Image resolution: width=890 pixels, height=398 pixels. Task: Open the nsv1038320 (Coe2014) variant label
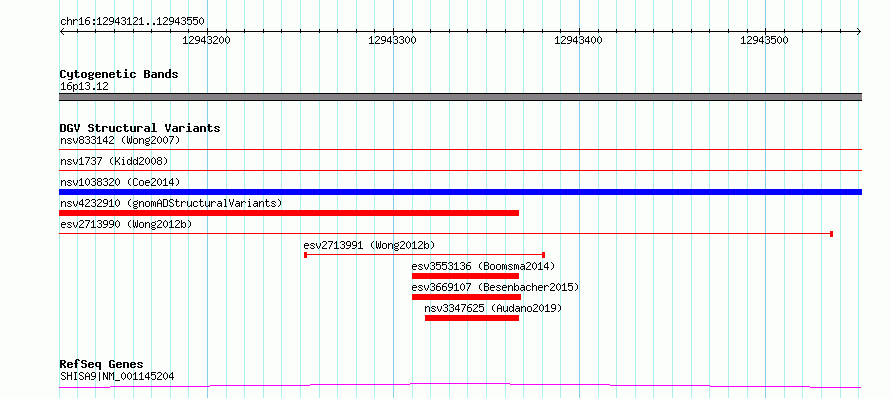pos(120,182)
